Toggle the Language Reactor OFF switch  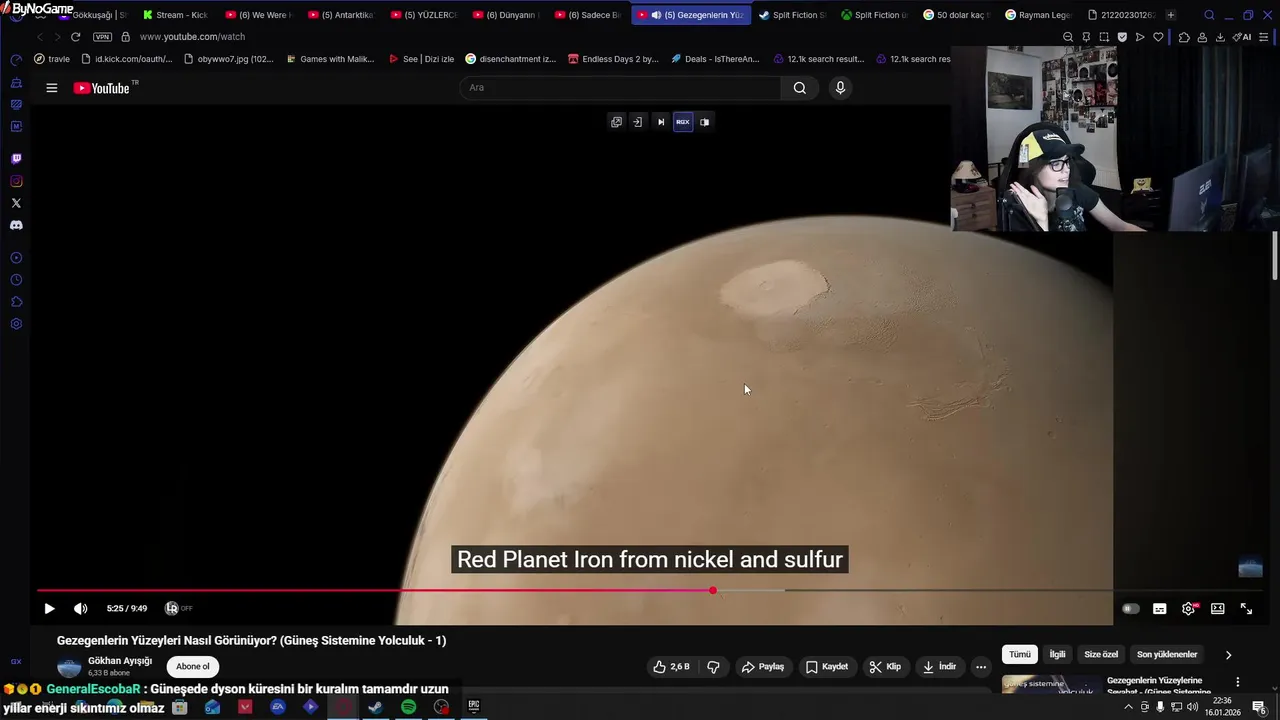(178, 608)
